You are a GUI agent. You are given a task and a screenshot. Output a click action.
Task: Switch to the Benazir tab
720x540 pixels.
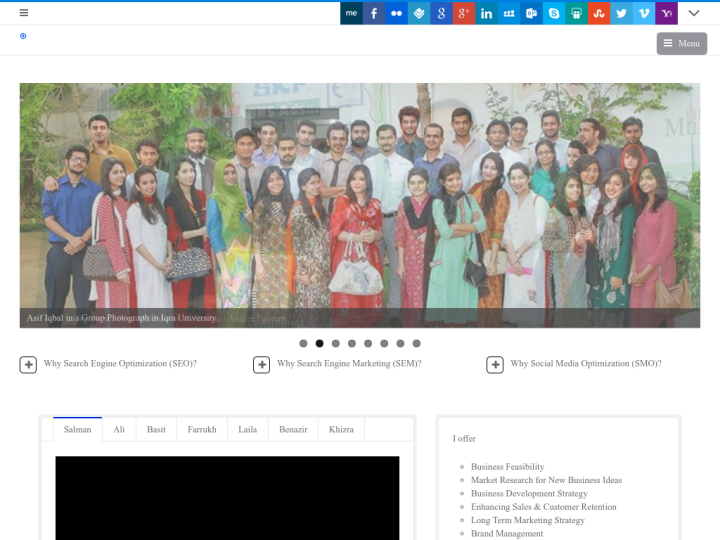pos(293,430)
